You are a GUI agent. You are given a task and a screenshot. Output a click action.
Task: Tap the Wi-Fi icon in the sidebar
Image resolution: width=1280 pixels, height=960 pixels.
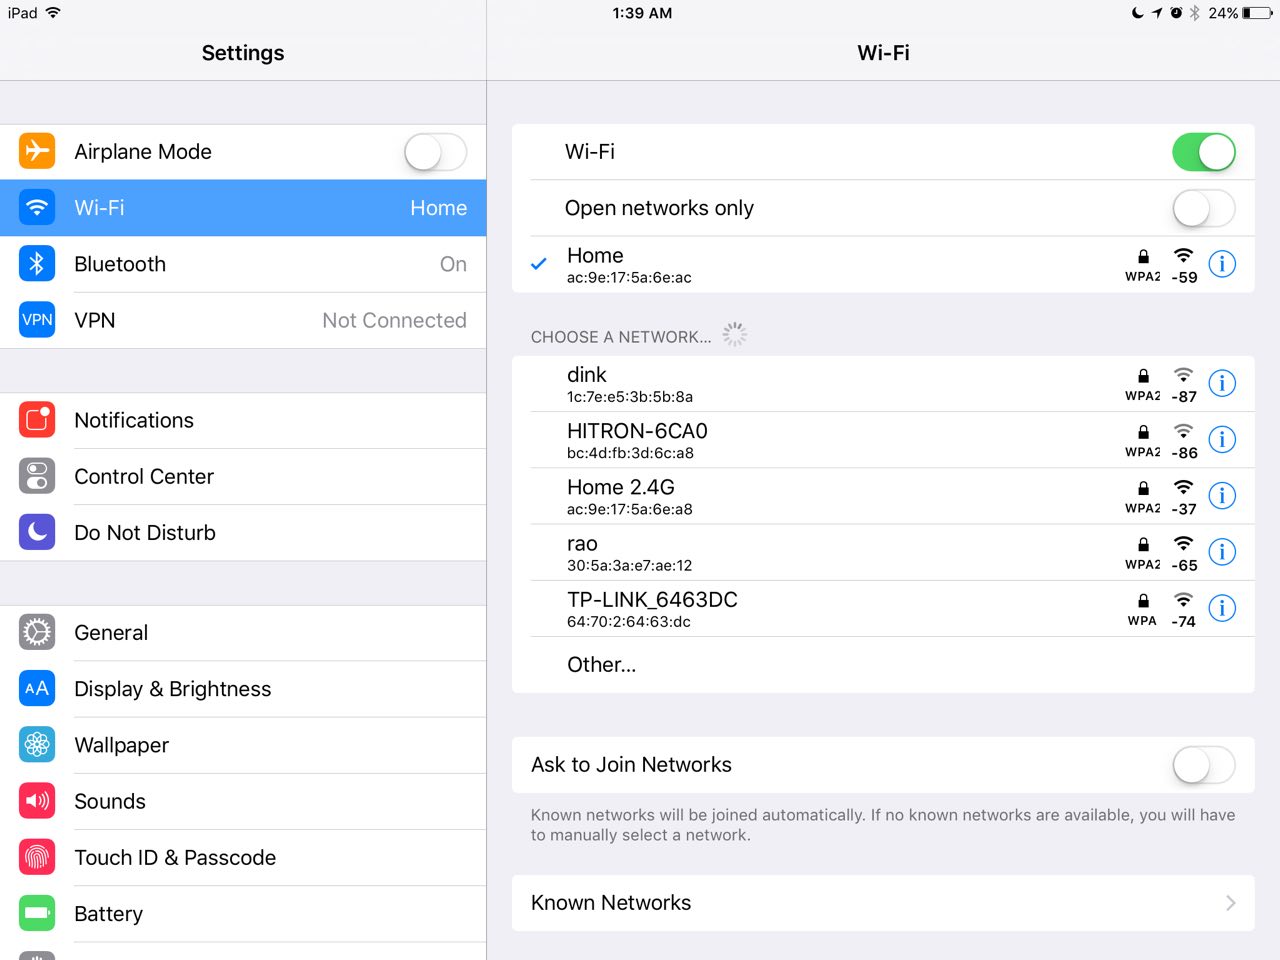pos(37,207)
